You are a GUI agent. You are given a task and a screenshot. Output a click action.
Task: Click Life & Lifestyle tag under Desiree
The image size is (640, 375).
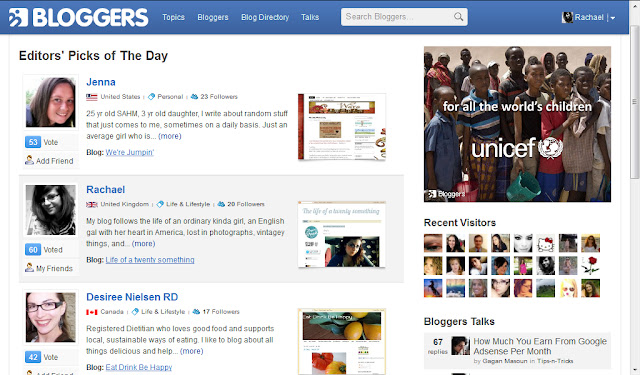click(x=158, y=312)
